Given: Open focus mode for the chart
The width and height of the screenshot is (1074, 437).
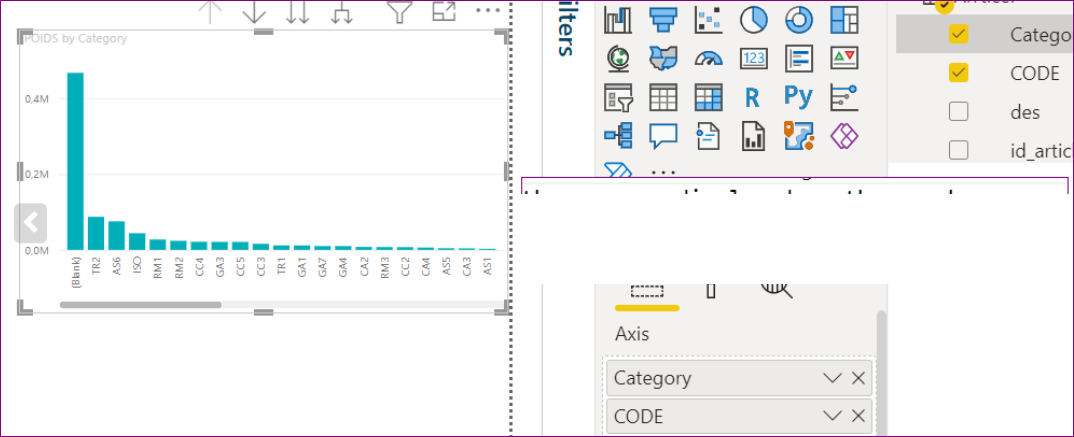Looking at the screenshot, I should (444, 10).
